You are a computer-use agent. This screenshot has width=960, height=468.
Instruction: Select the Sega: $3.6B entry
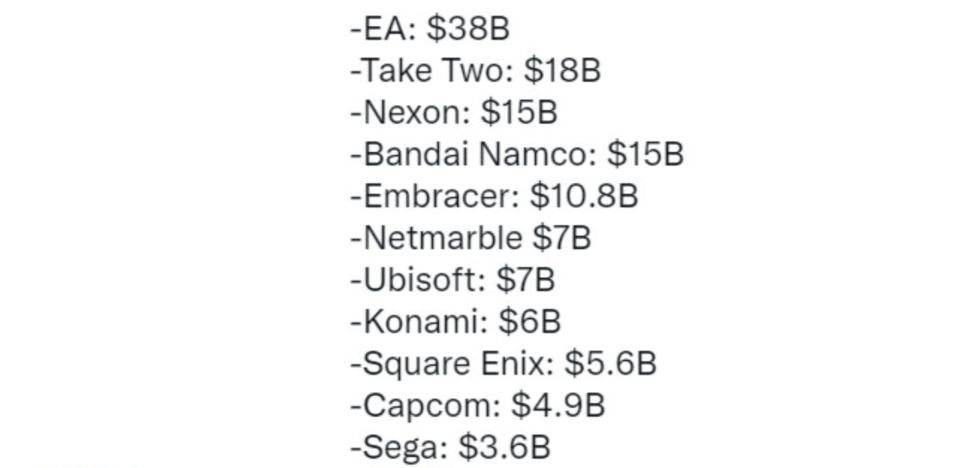[x=450, y=447]
